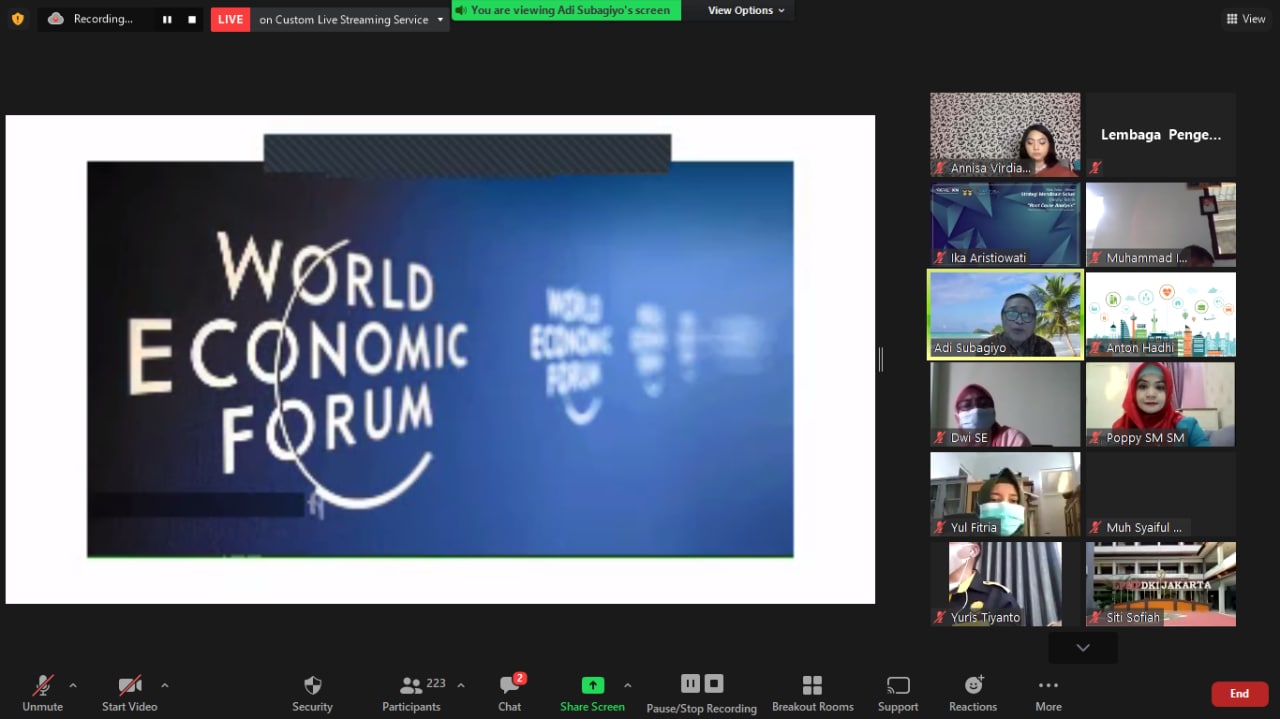Expand View Options dropdown
1280x719 pixels.
pos(746,10)
